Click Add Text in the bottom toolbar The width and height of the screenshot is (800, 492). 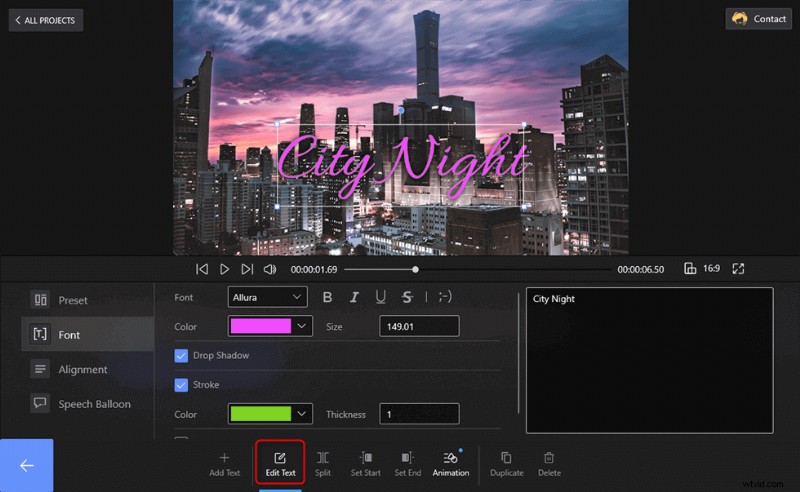pyautogui.click(x=224, y=464)
